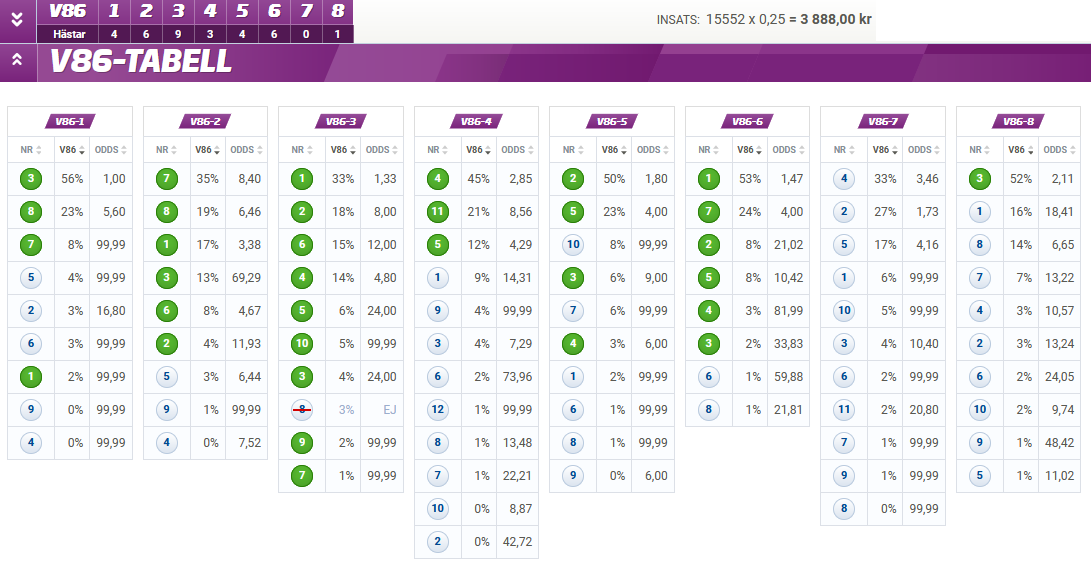Click odds 81,99 in V86-6
Screen dimensions: 1091x562
coord(788,311)
